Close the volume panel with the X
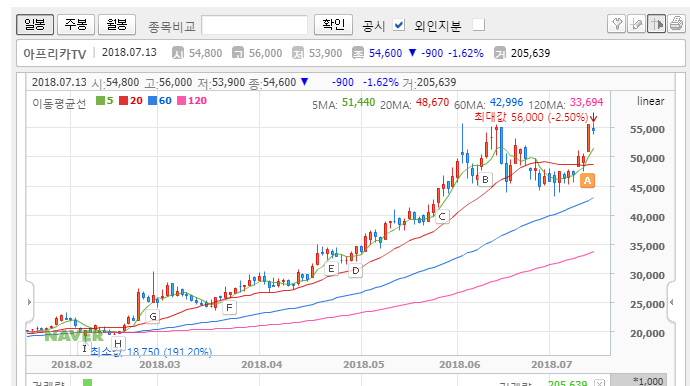Image resolution: width=690 pixels, height=386 pixels. [599, 383]
